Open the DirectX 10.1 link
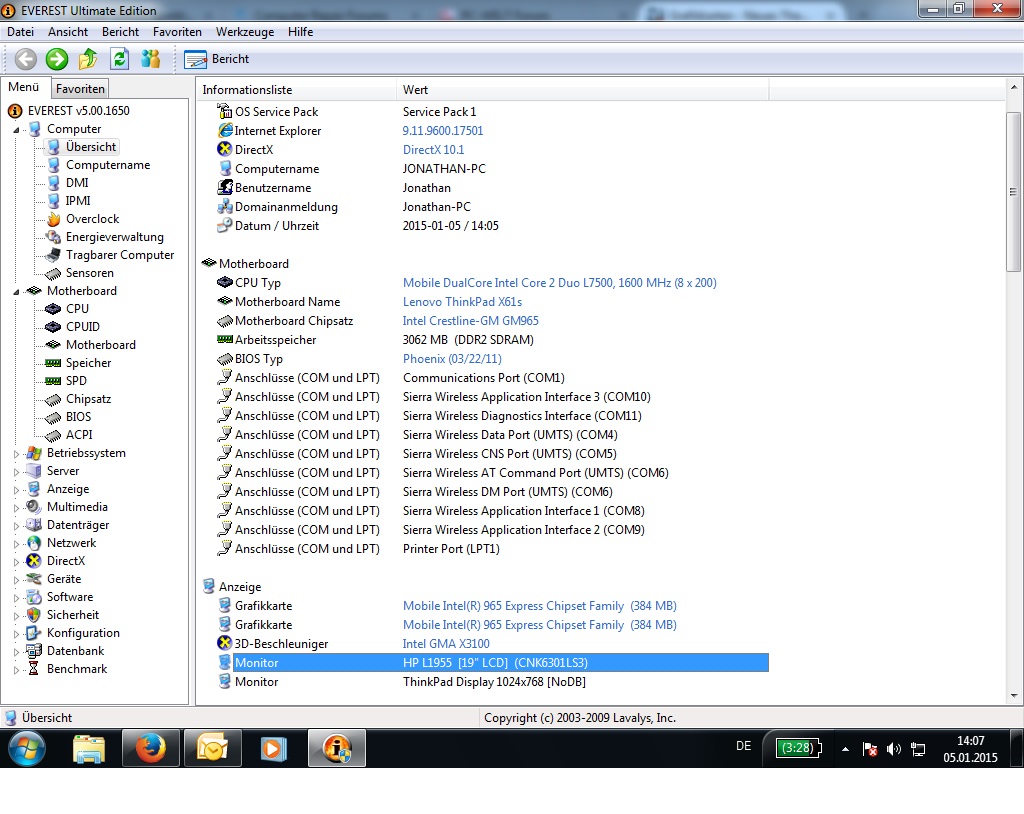The image size is (1024, 814). point(434,150)
